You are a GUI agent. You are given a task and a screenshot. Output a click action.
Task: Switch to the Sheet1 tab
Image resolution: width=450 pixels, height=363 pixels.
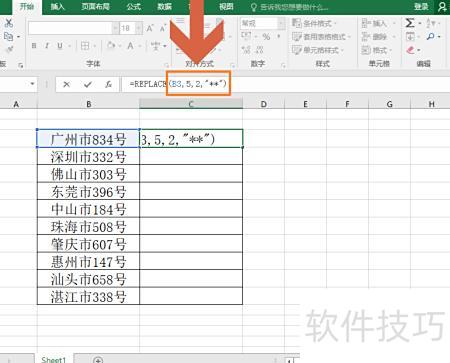click(53, 359)
